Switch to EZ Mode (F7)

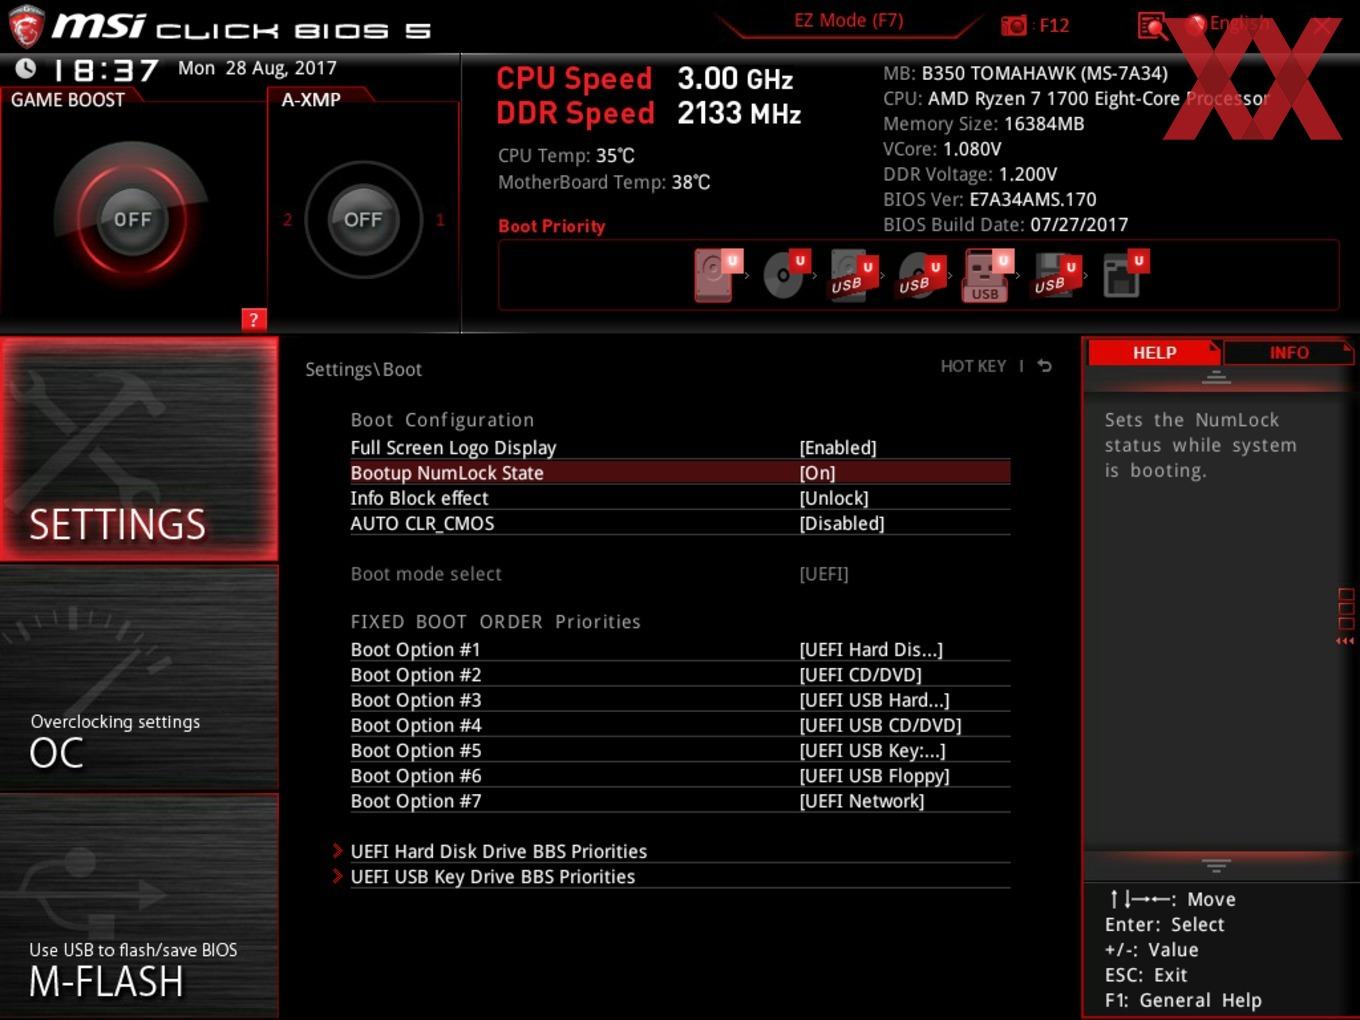pos(848,21)
